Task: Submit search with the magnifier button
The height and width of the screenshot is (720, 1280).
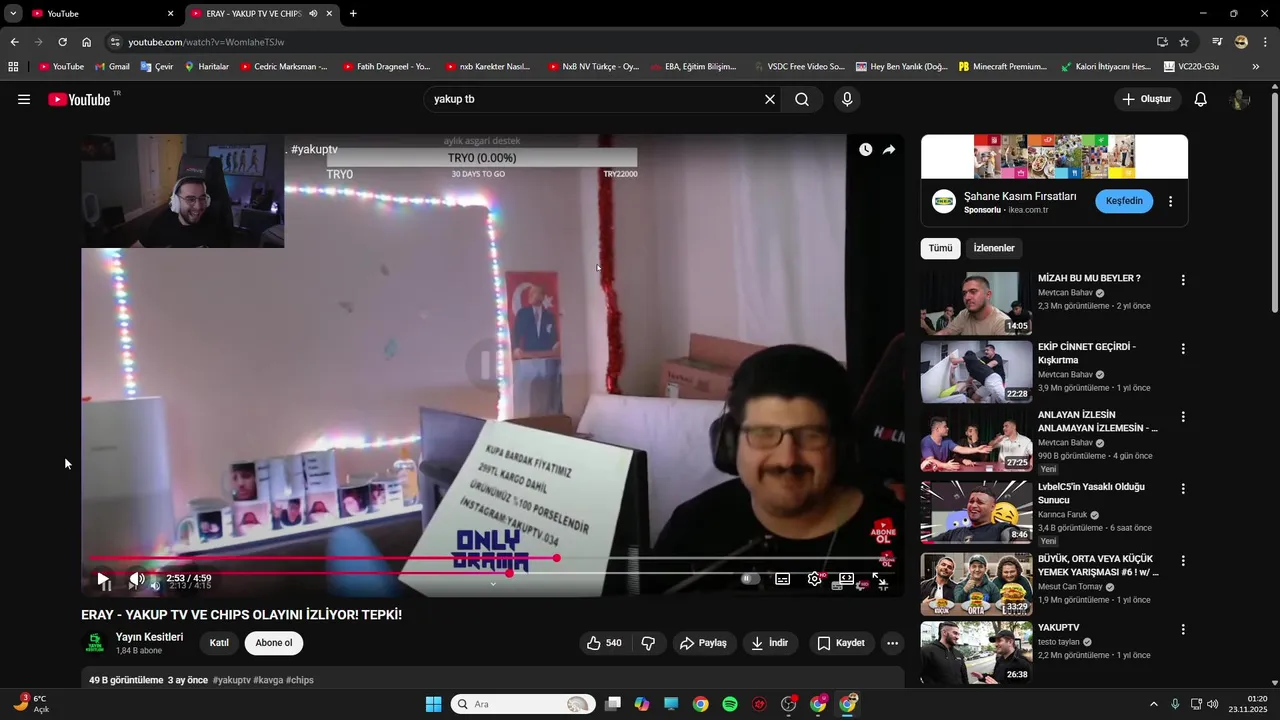Action: coord(802,99)
